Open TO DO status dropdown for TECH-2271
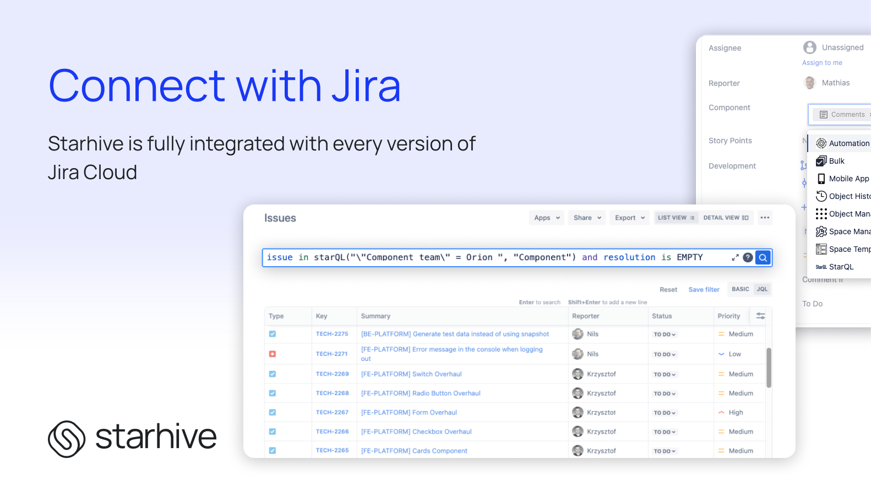Viewport: 871px width, 496px height. [664, 354]
